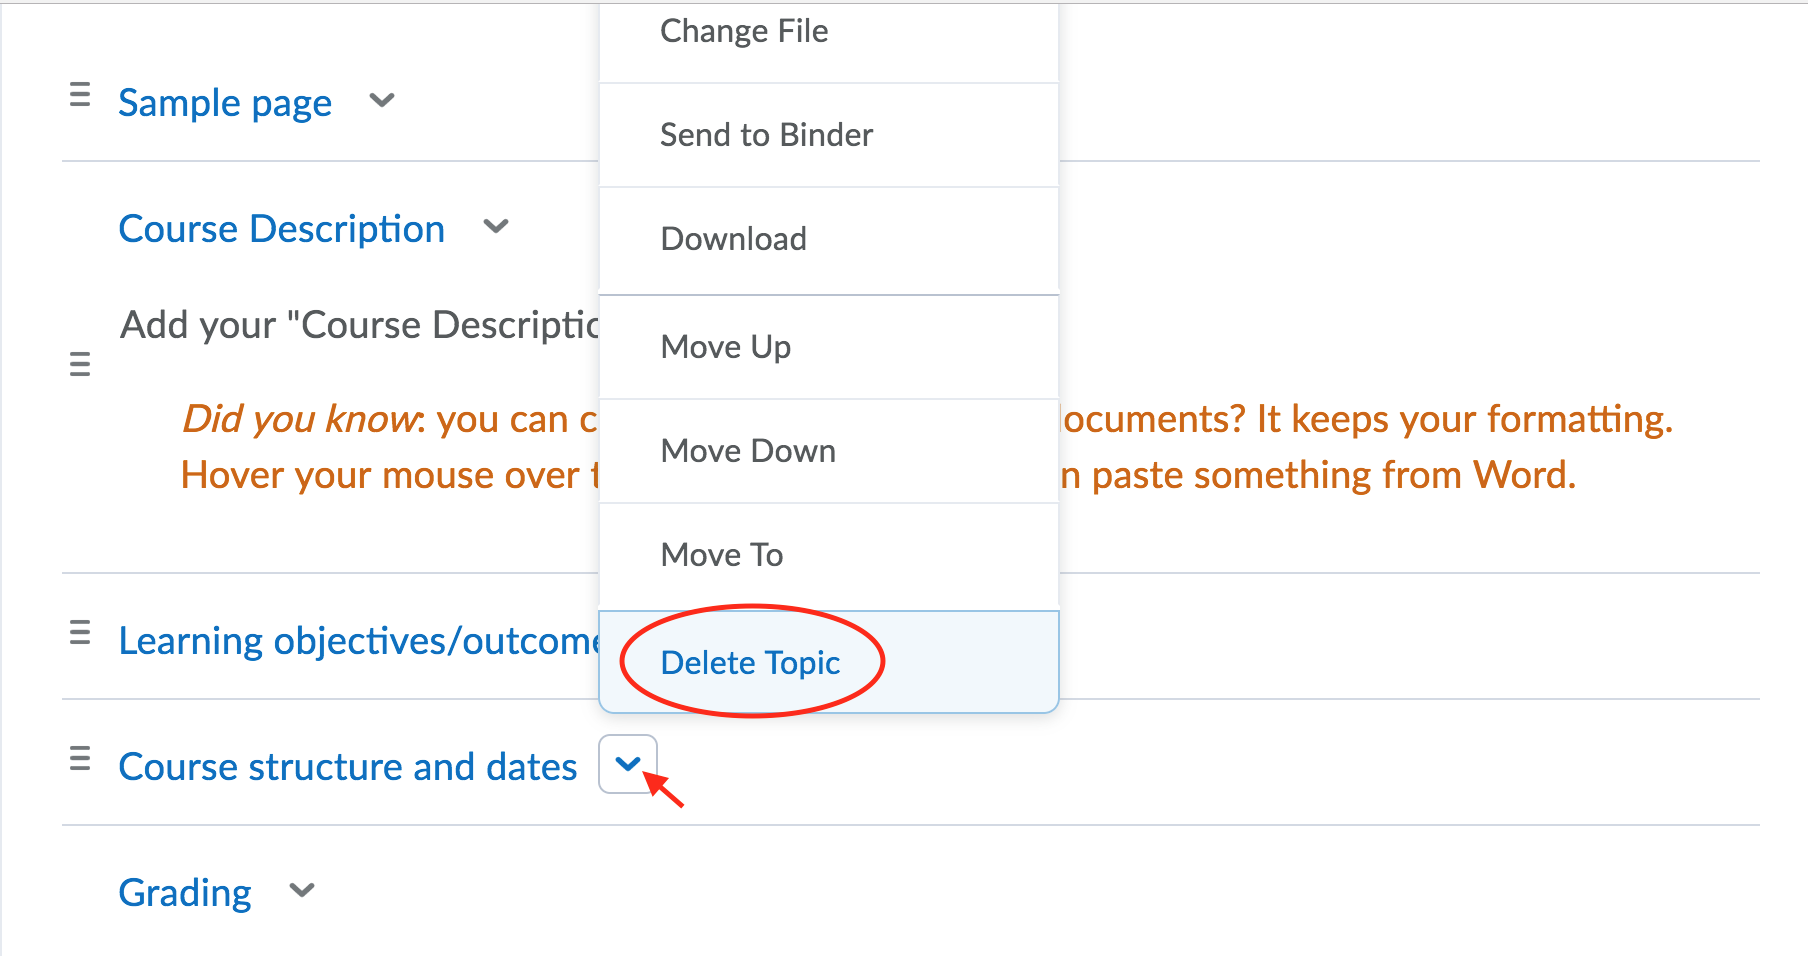Click Course structure and dates link
The image size is (1808, 956).
(x=348, y=767)
